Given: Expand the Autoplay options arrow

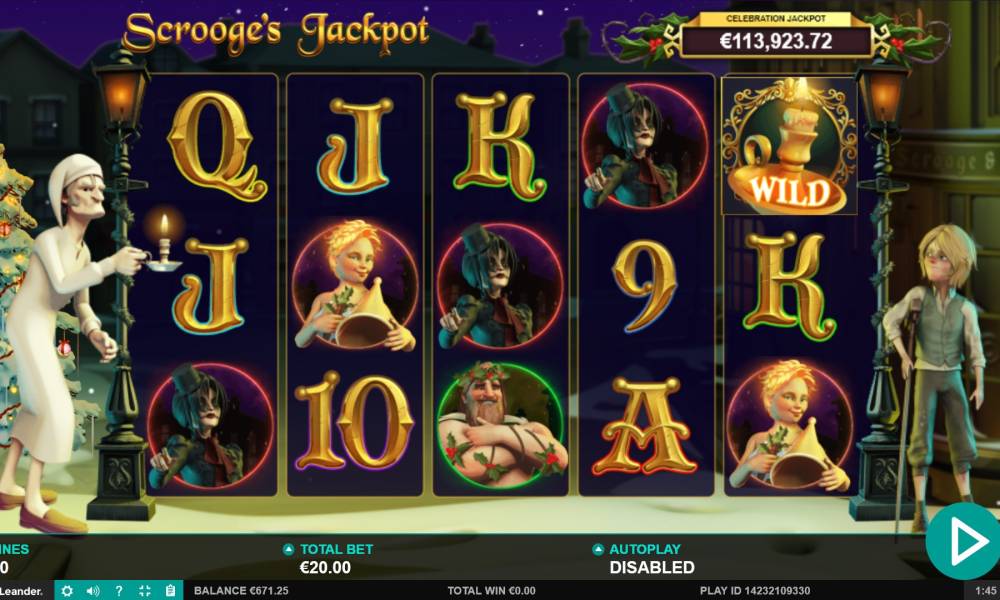Looking at the screenshot, I should [598, 549].
